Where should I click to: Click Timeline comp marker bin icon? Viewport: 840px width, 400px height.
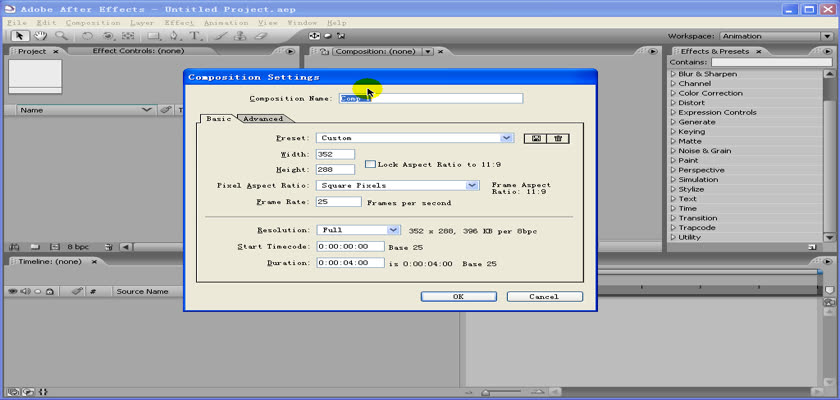point(830,290)
